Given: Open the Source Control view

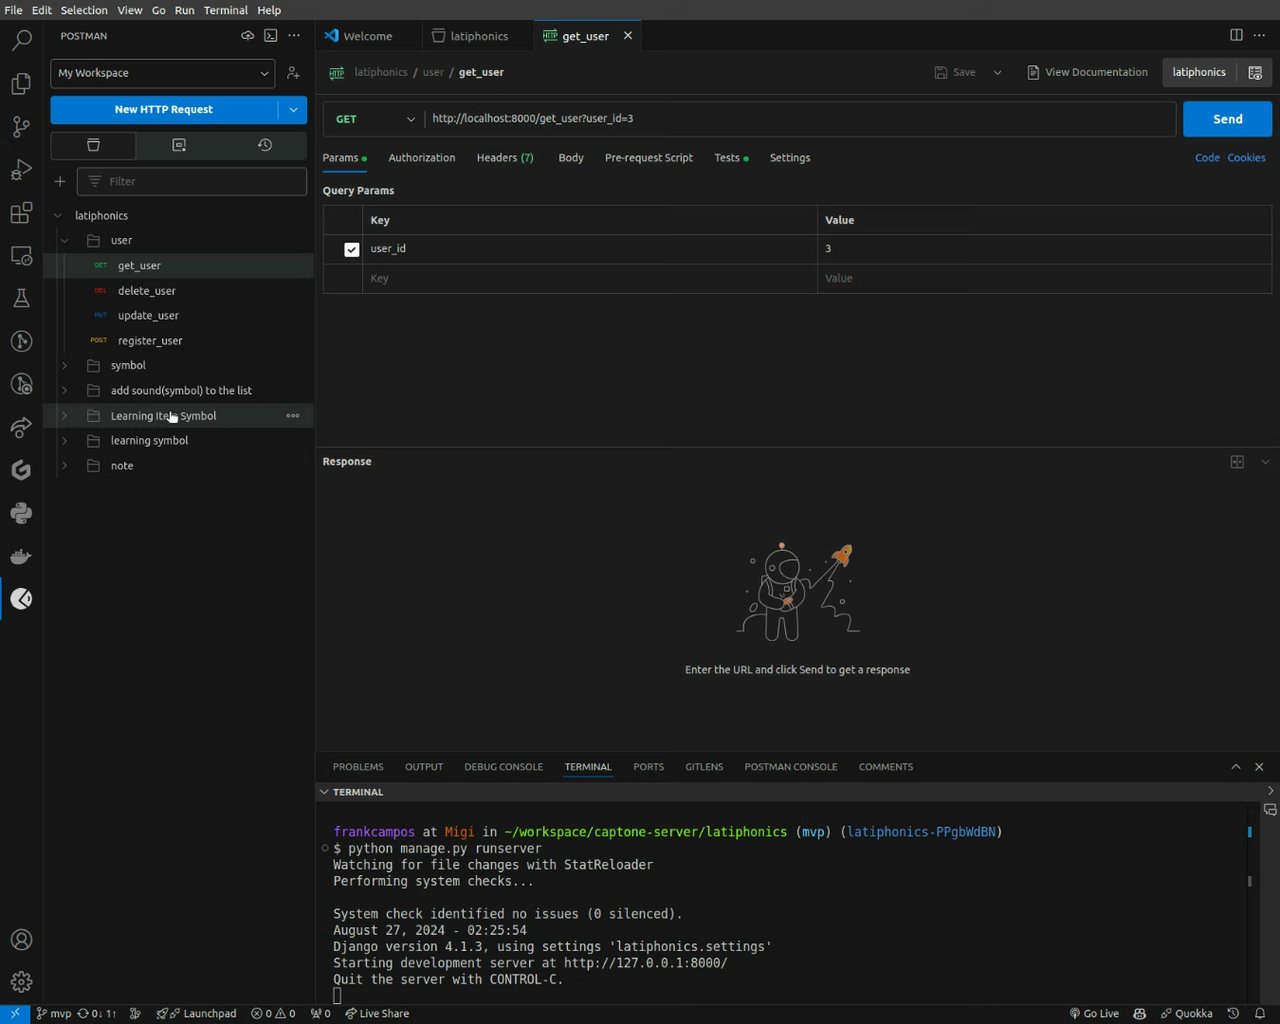Looking at the screenshot, I should 21,127.
